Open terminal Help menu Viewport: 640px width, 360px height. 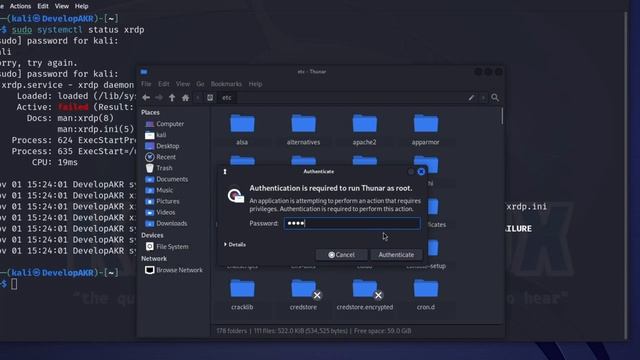click(81, 6)
